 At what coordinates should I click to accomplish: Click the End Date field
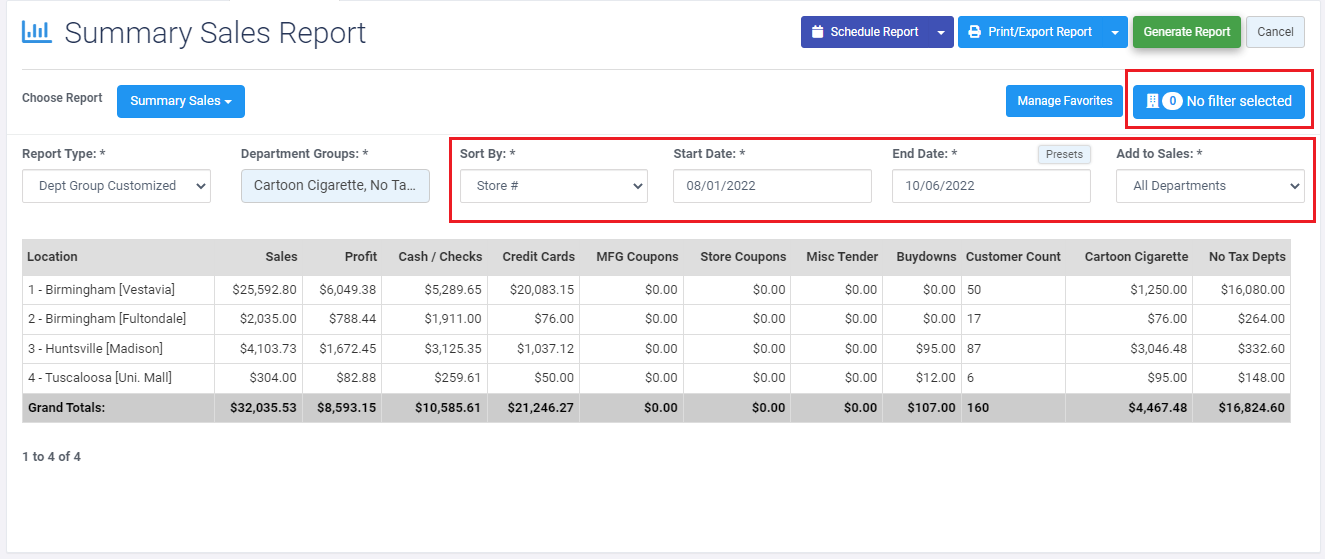coord(991,186)
